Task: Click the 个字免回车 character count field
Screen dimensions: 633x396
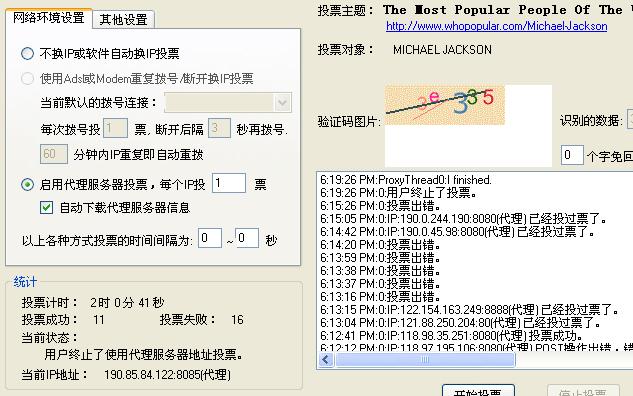Action: [x=572, y=155]
